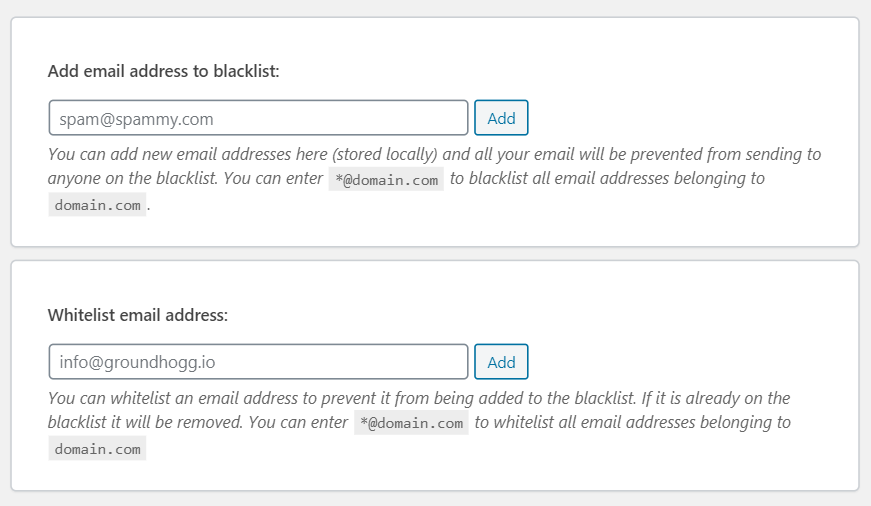This screenshot has height=506, width=871.
Task: Click domain.com code under blacklist description
Action: 97,205
